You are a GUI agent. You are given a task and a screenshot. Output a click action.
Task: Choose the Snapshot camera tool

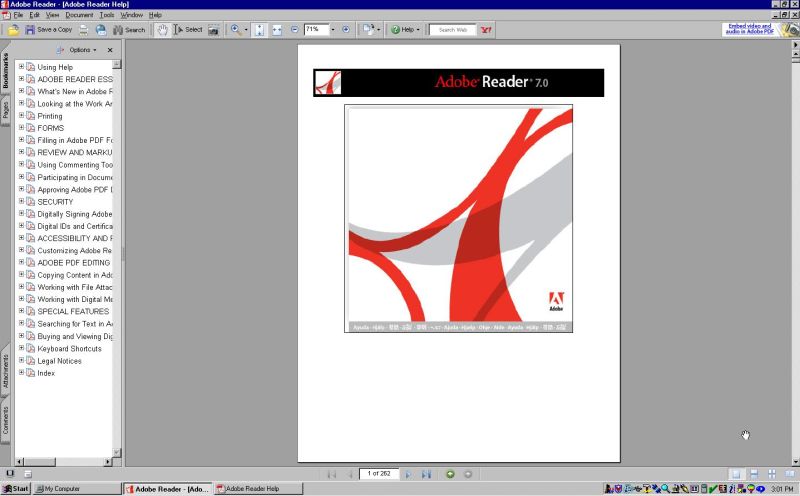(x=214, y=30)
